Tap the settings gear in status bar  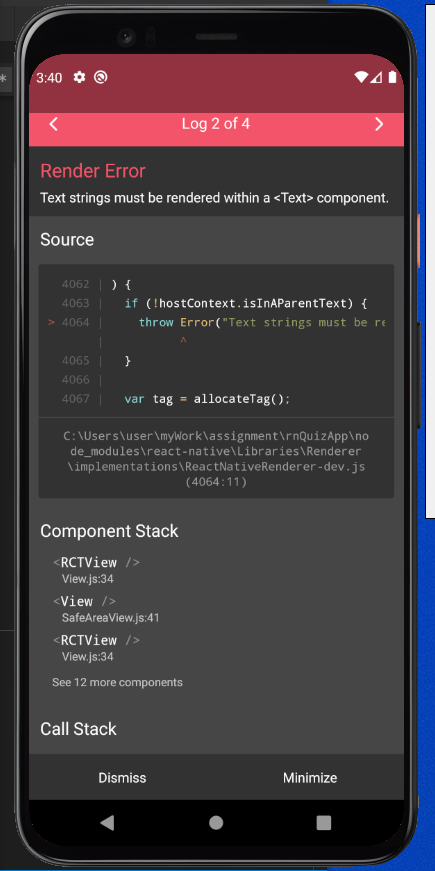pyautogui.click(x=79, y=77)
